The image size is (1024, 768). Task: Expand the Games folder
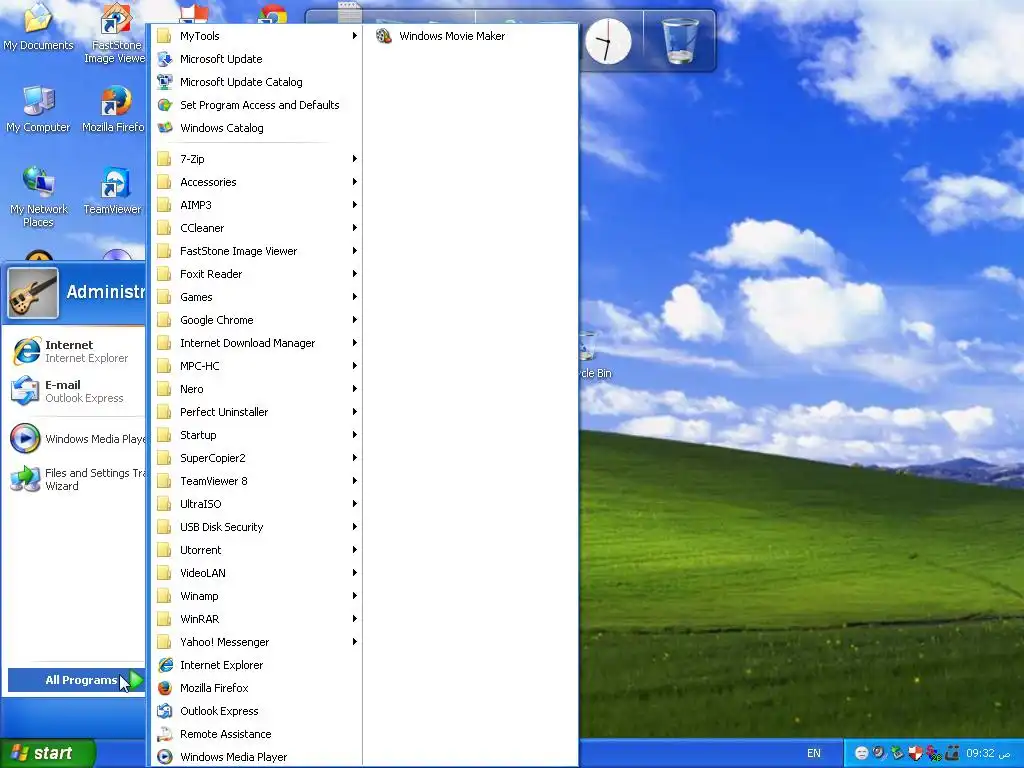point(255,297)
